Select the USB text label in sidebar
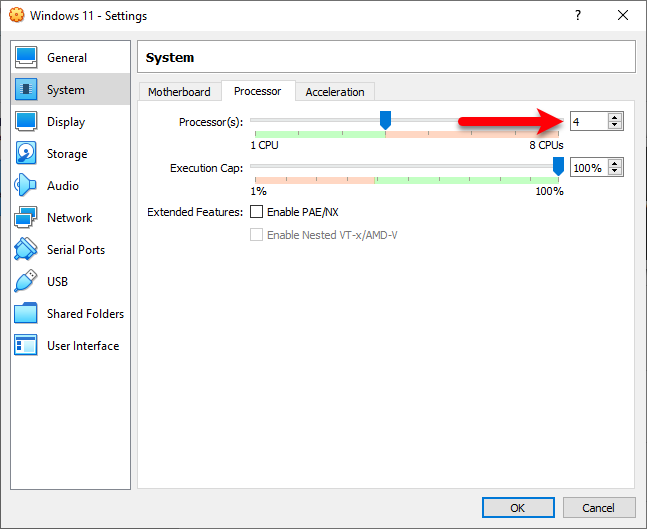The image size is (647, 529). (57, 282)
